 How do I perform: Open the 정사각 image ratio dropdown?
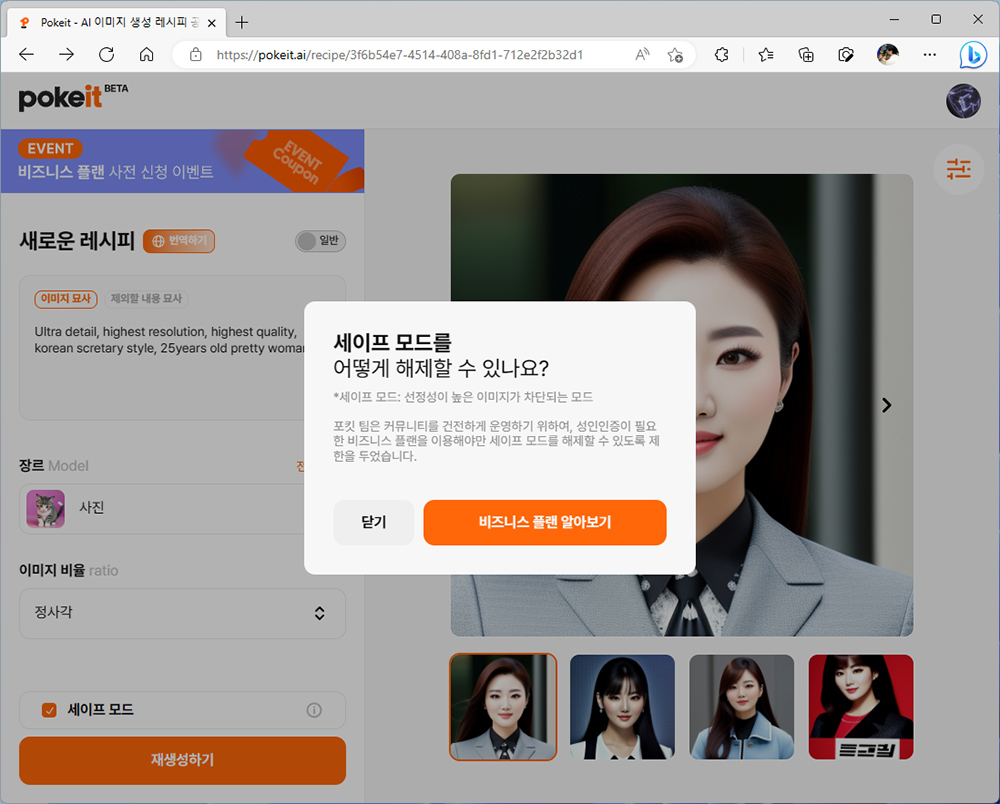pyautogui.click(x=182, y=613)
